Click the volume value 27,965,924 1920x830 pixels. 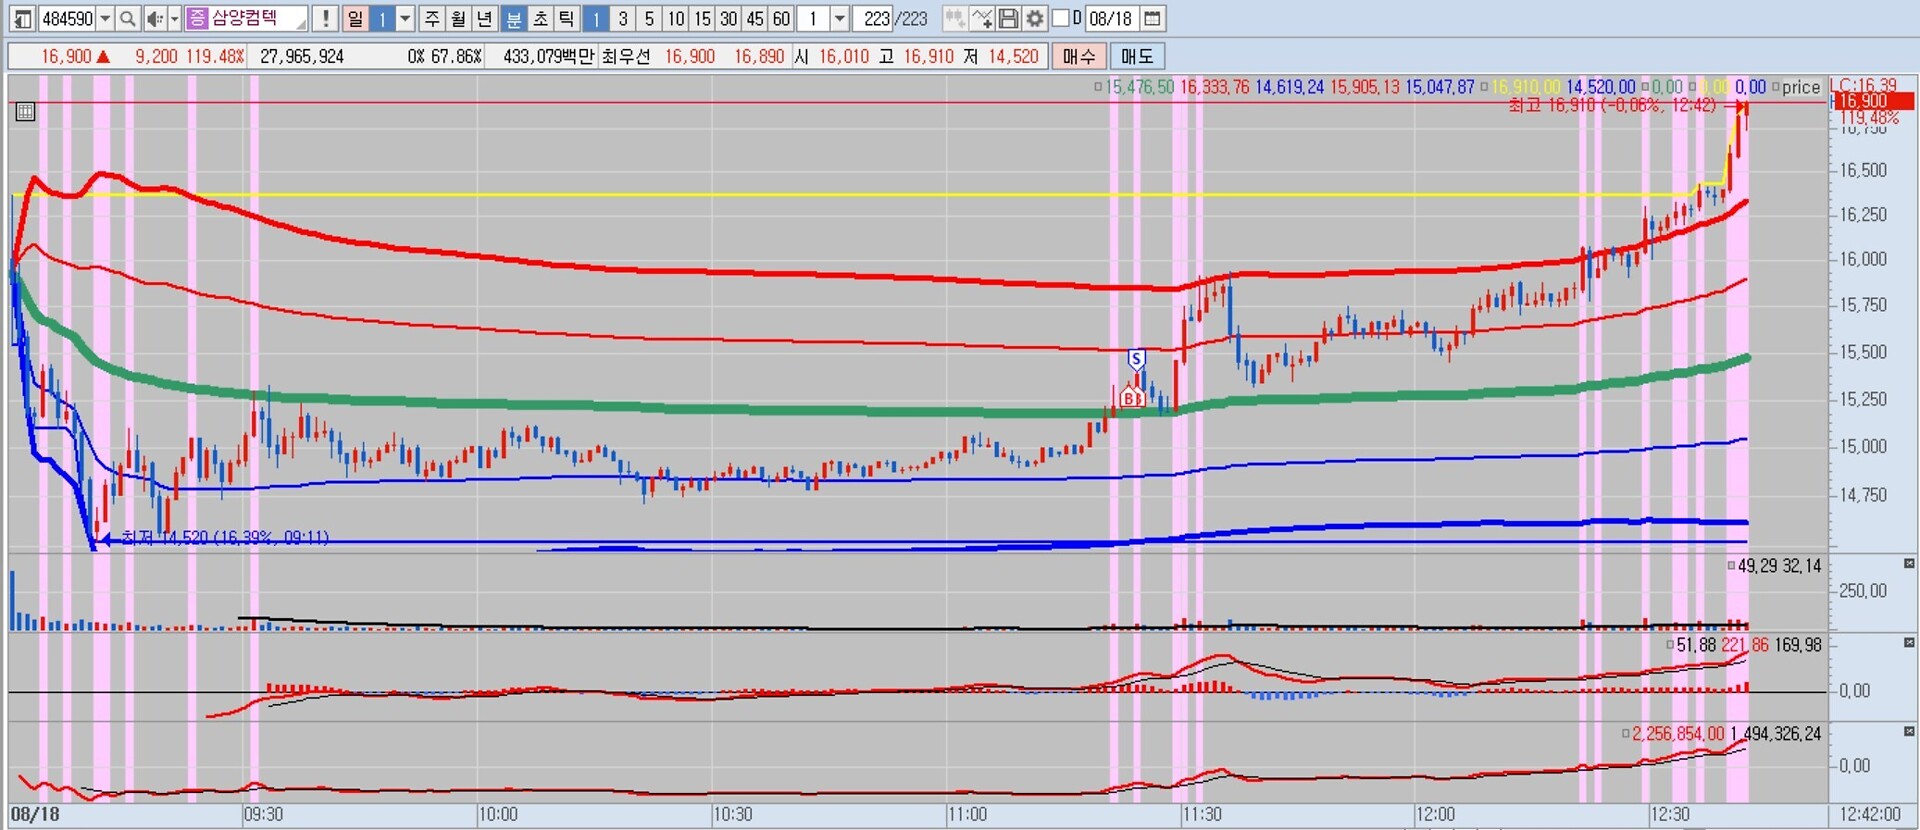click(302, 56)
